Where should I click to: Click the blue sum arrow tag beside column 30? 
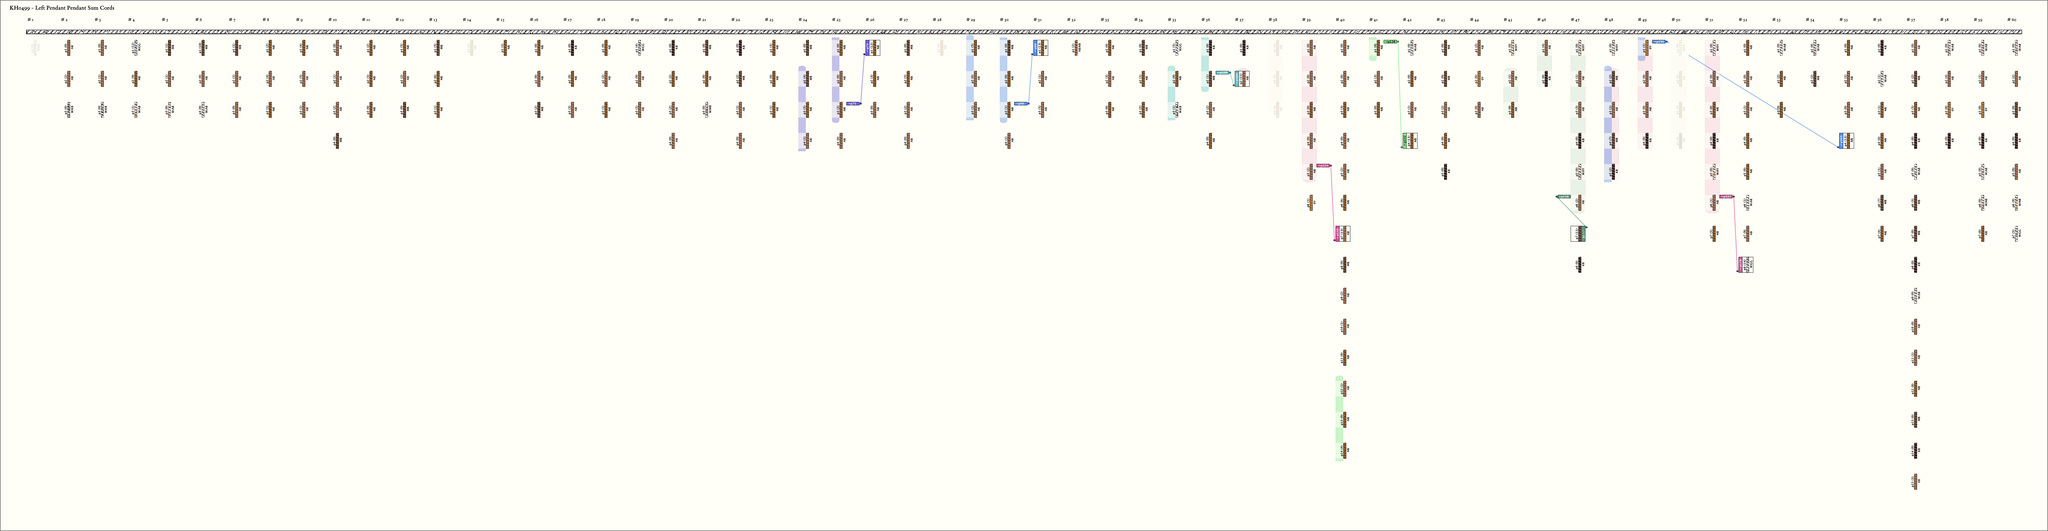1021,103
